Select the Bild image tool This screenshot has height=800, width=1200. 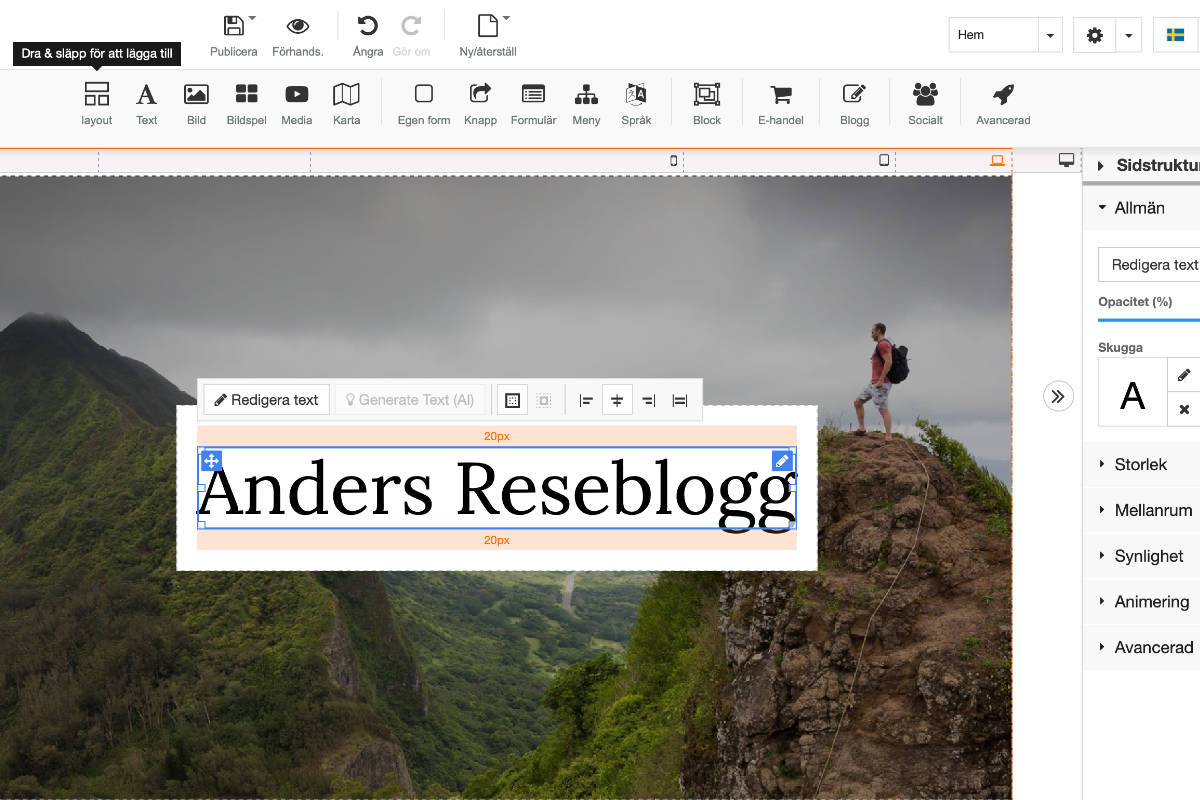click(196, 104)
